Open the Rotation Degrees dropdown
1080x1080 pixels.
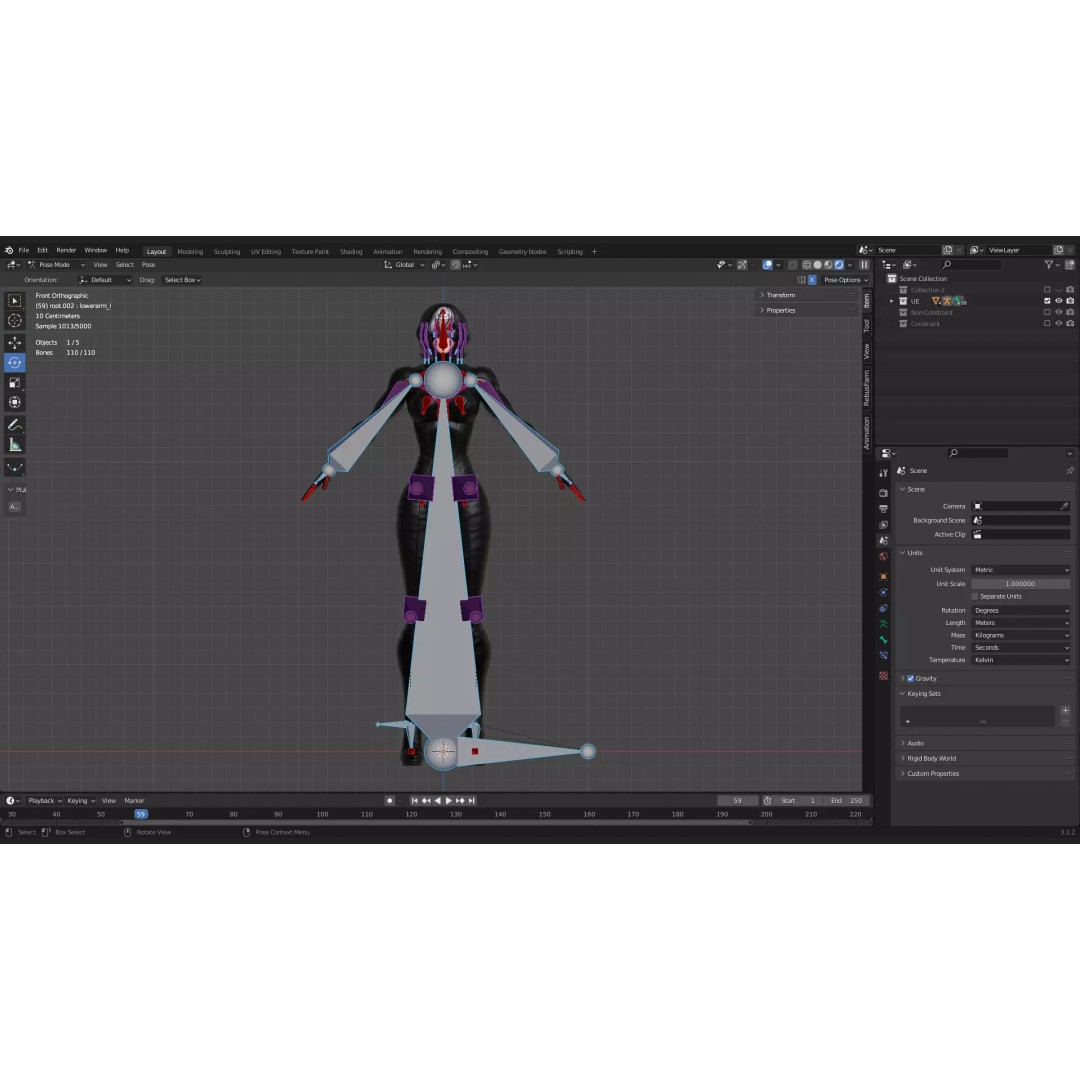click(1021, 611)
